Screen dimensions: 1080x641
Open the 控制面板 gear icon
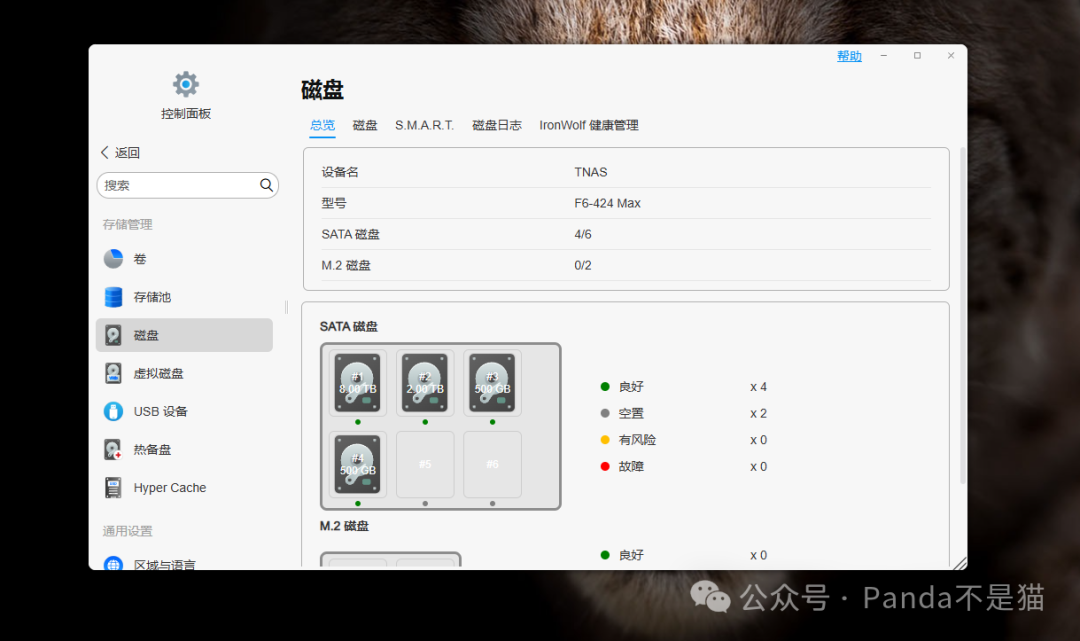click(185, 84)
